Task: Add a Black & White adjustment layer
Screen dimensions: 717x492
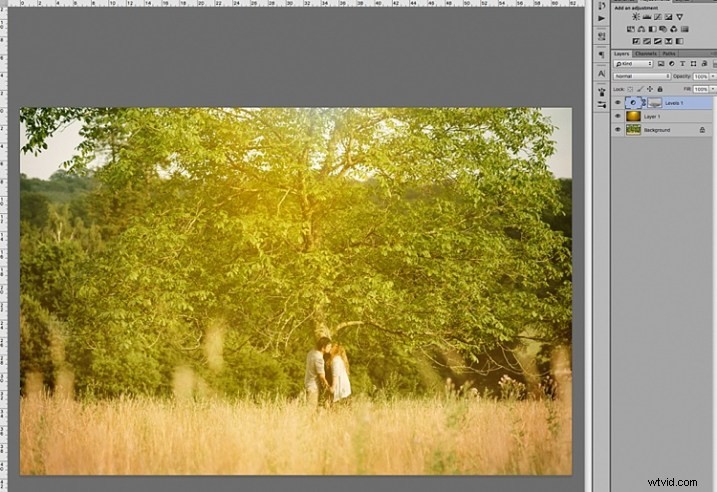Action: tap(653, 29)
